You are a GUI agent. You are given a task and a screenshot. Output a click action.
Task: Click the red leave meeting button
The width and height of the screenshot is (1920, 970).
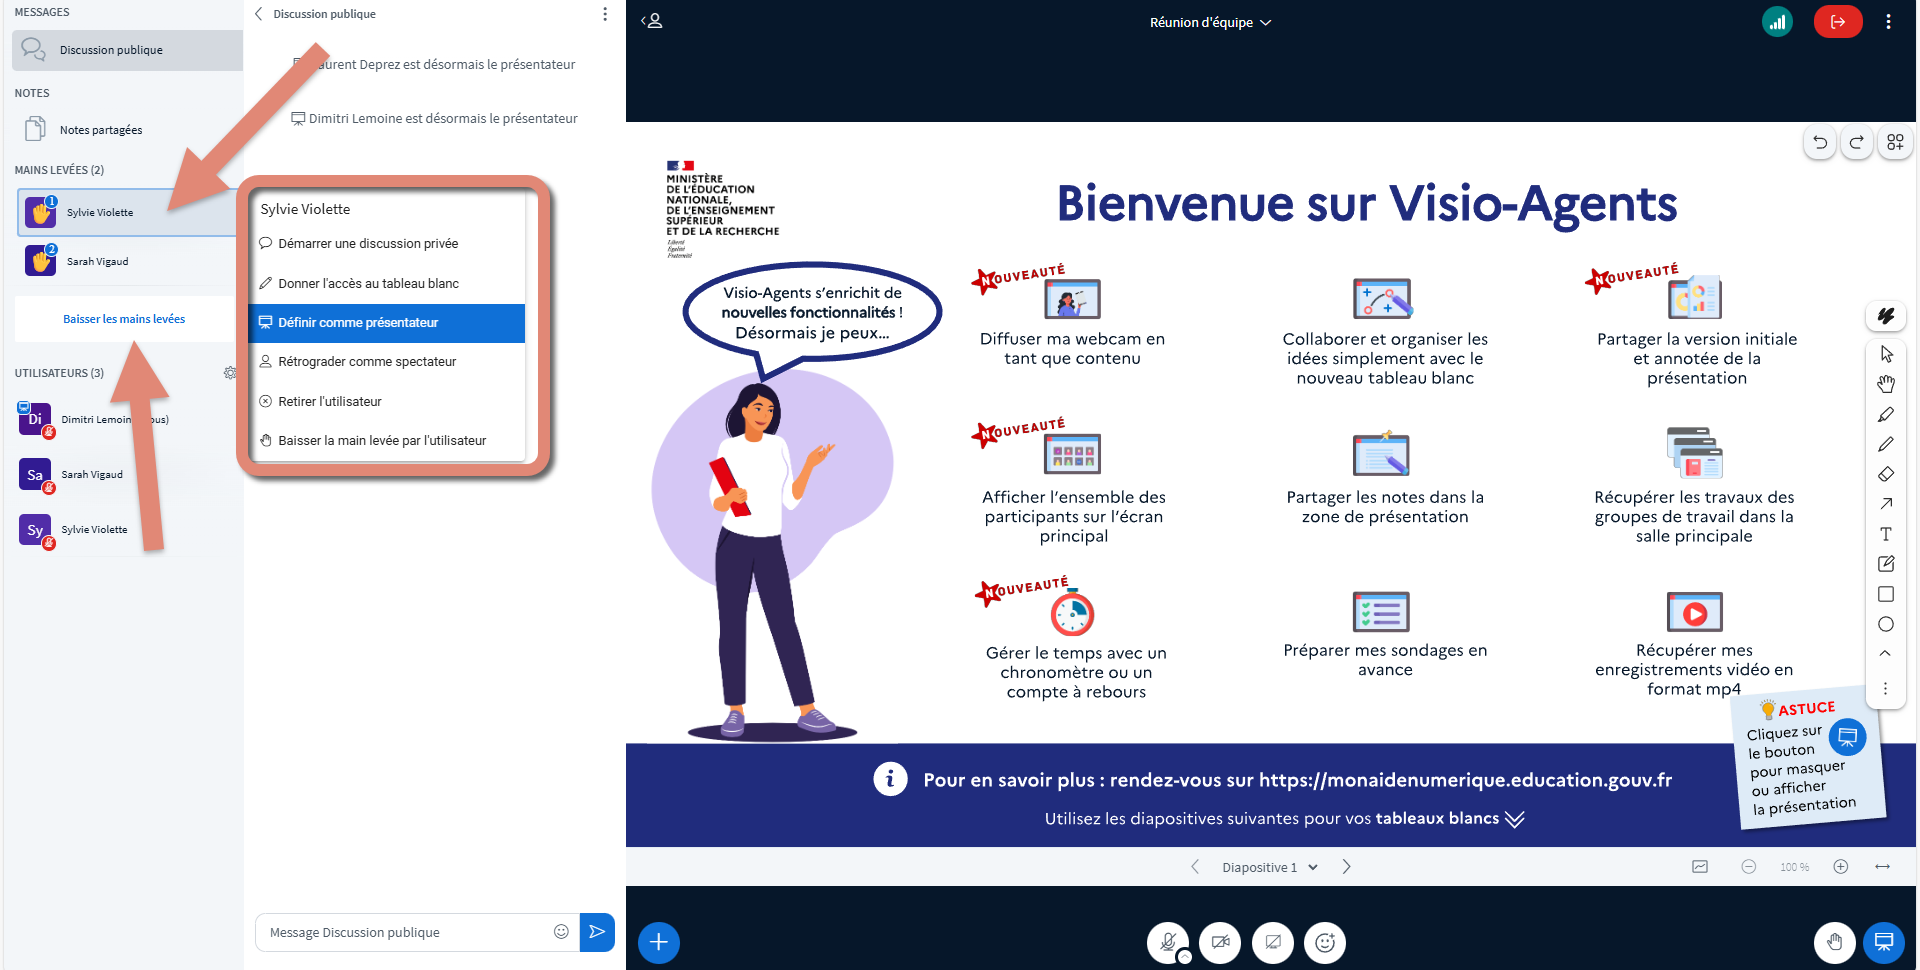coord(1838,22)
